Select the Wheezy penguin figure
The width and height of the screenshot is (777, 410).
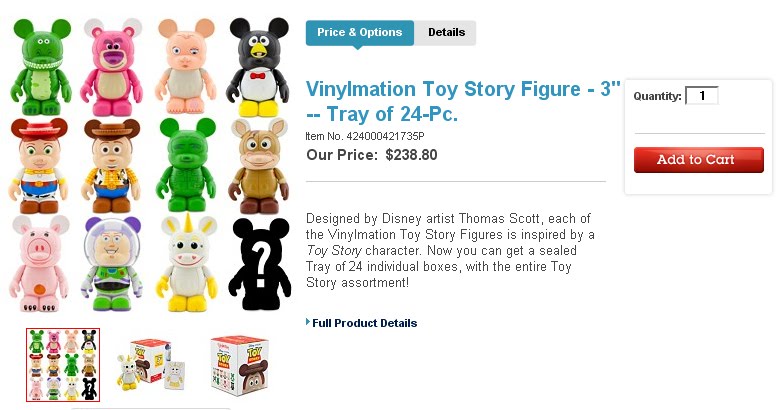coord(260,66)
